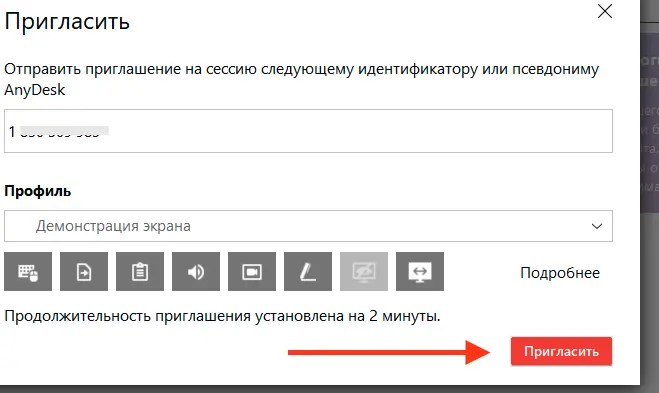This screenshot has width=659, height=393.
Task: Toggle the monitor with arrows permission icon
Action: pos(420,272)
